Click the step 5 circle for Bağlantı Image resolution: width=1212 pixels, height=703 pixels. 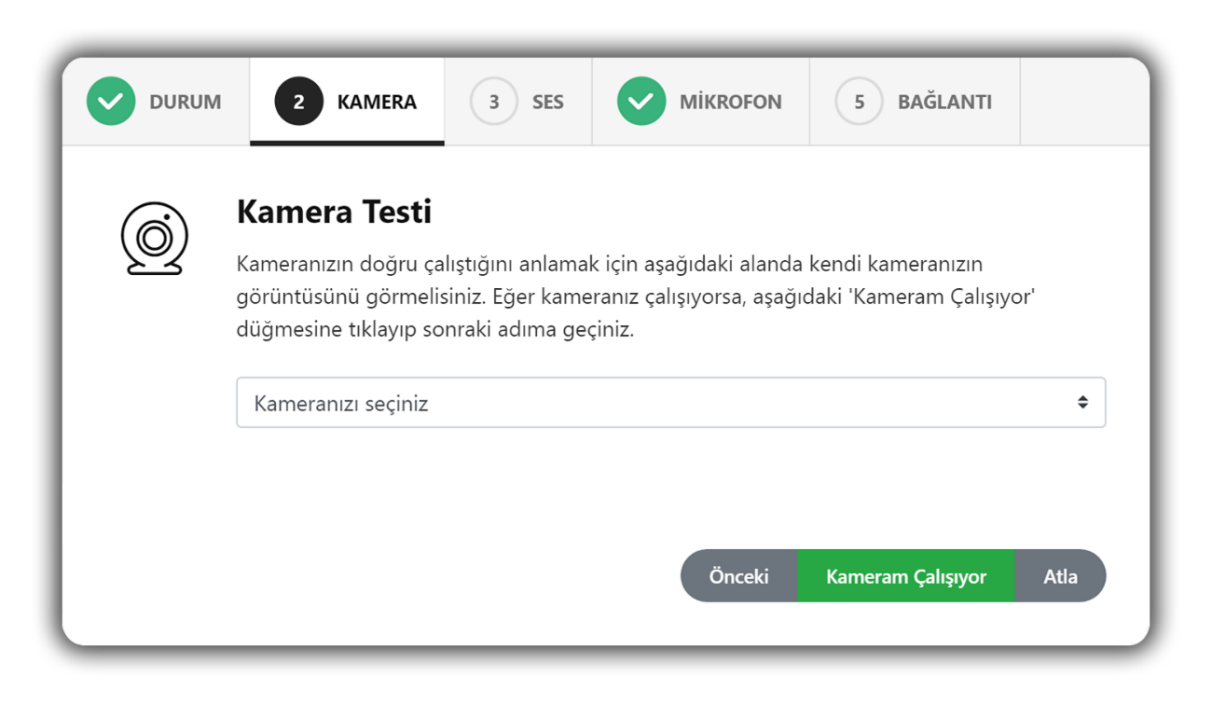859,101
